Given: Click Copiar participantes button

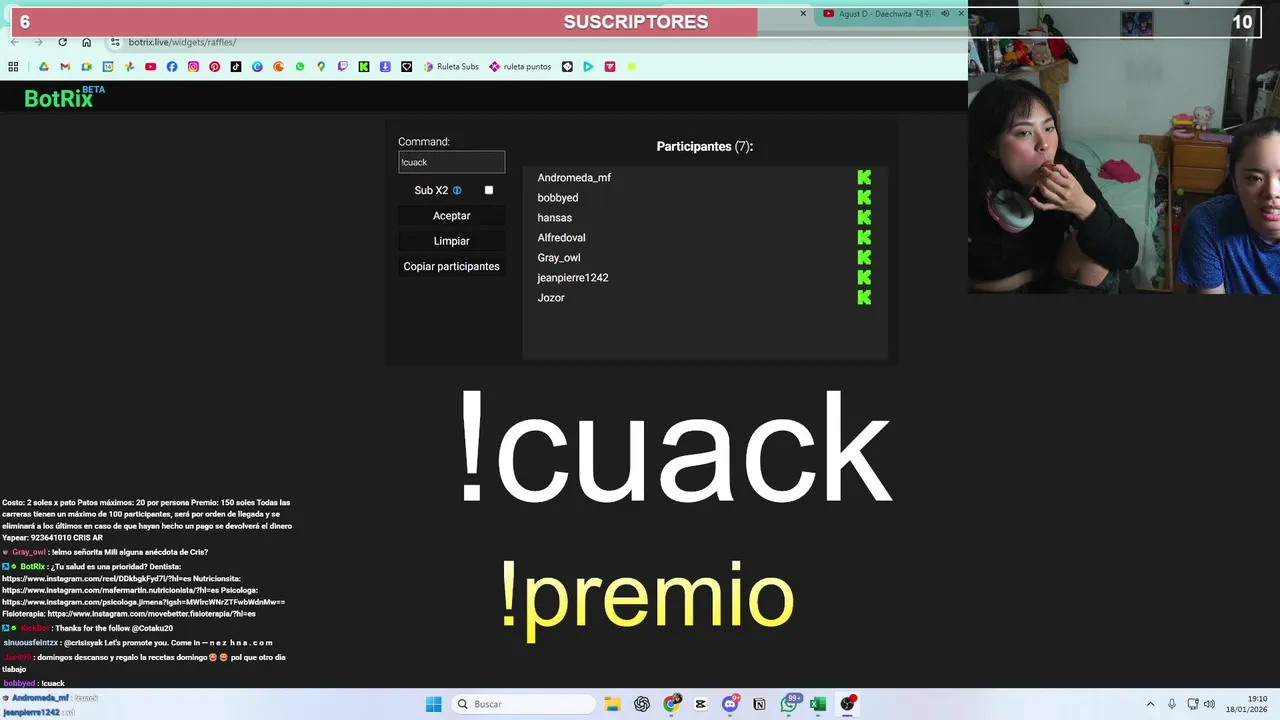Looking at the screenshot, I should [x=451, y=266].
